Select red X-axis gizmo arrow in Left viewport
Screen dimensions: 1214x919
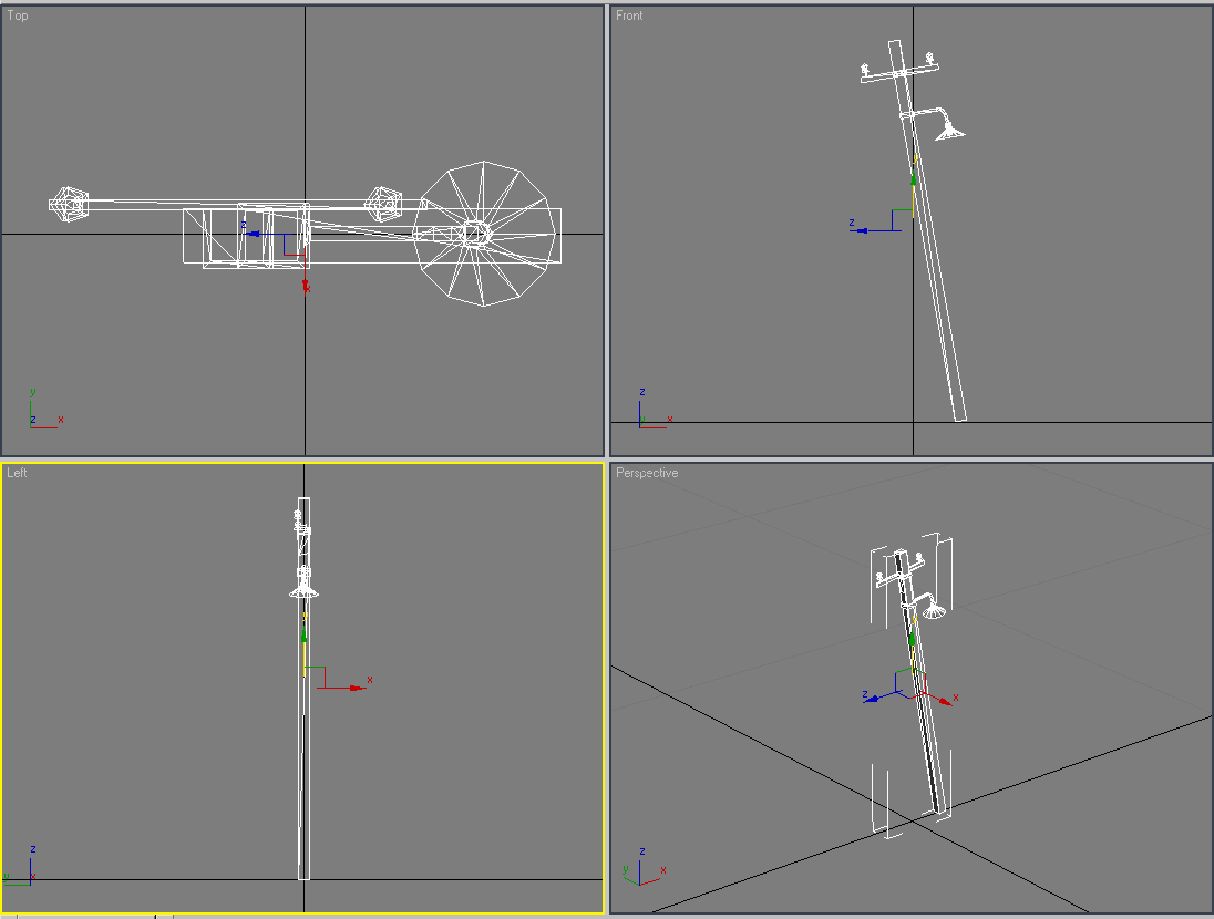356,688
